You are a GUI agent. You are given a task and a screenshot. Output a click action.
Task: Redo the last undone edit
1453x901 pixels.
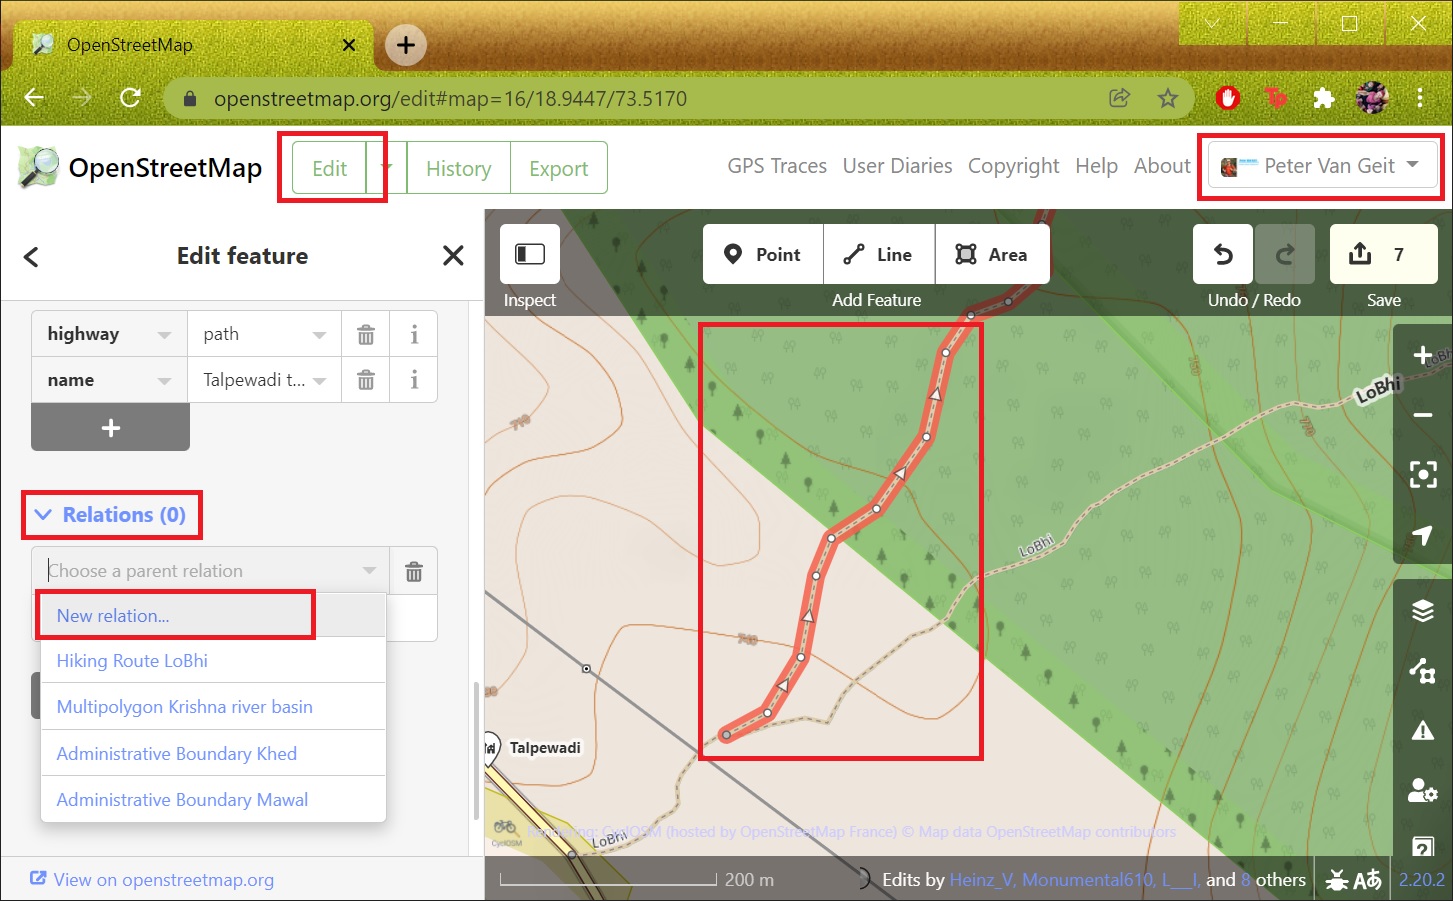click(x=1285, y=254)
